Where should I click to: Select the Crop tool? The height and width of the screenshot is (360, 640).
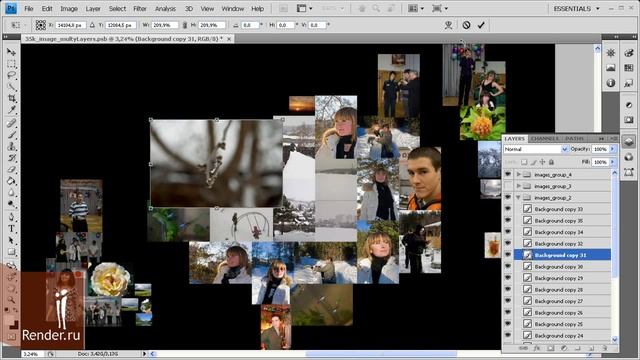(x=11, y=98)
